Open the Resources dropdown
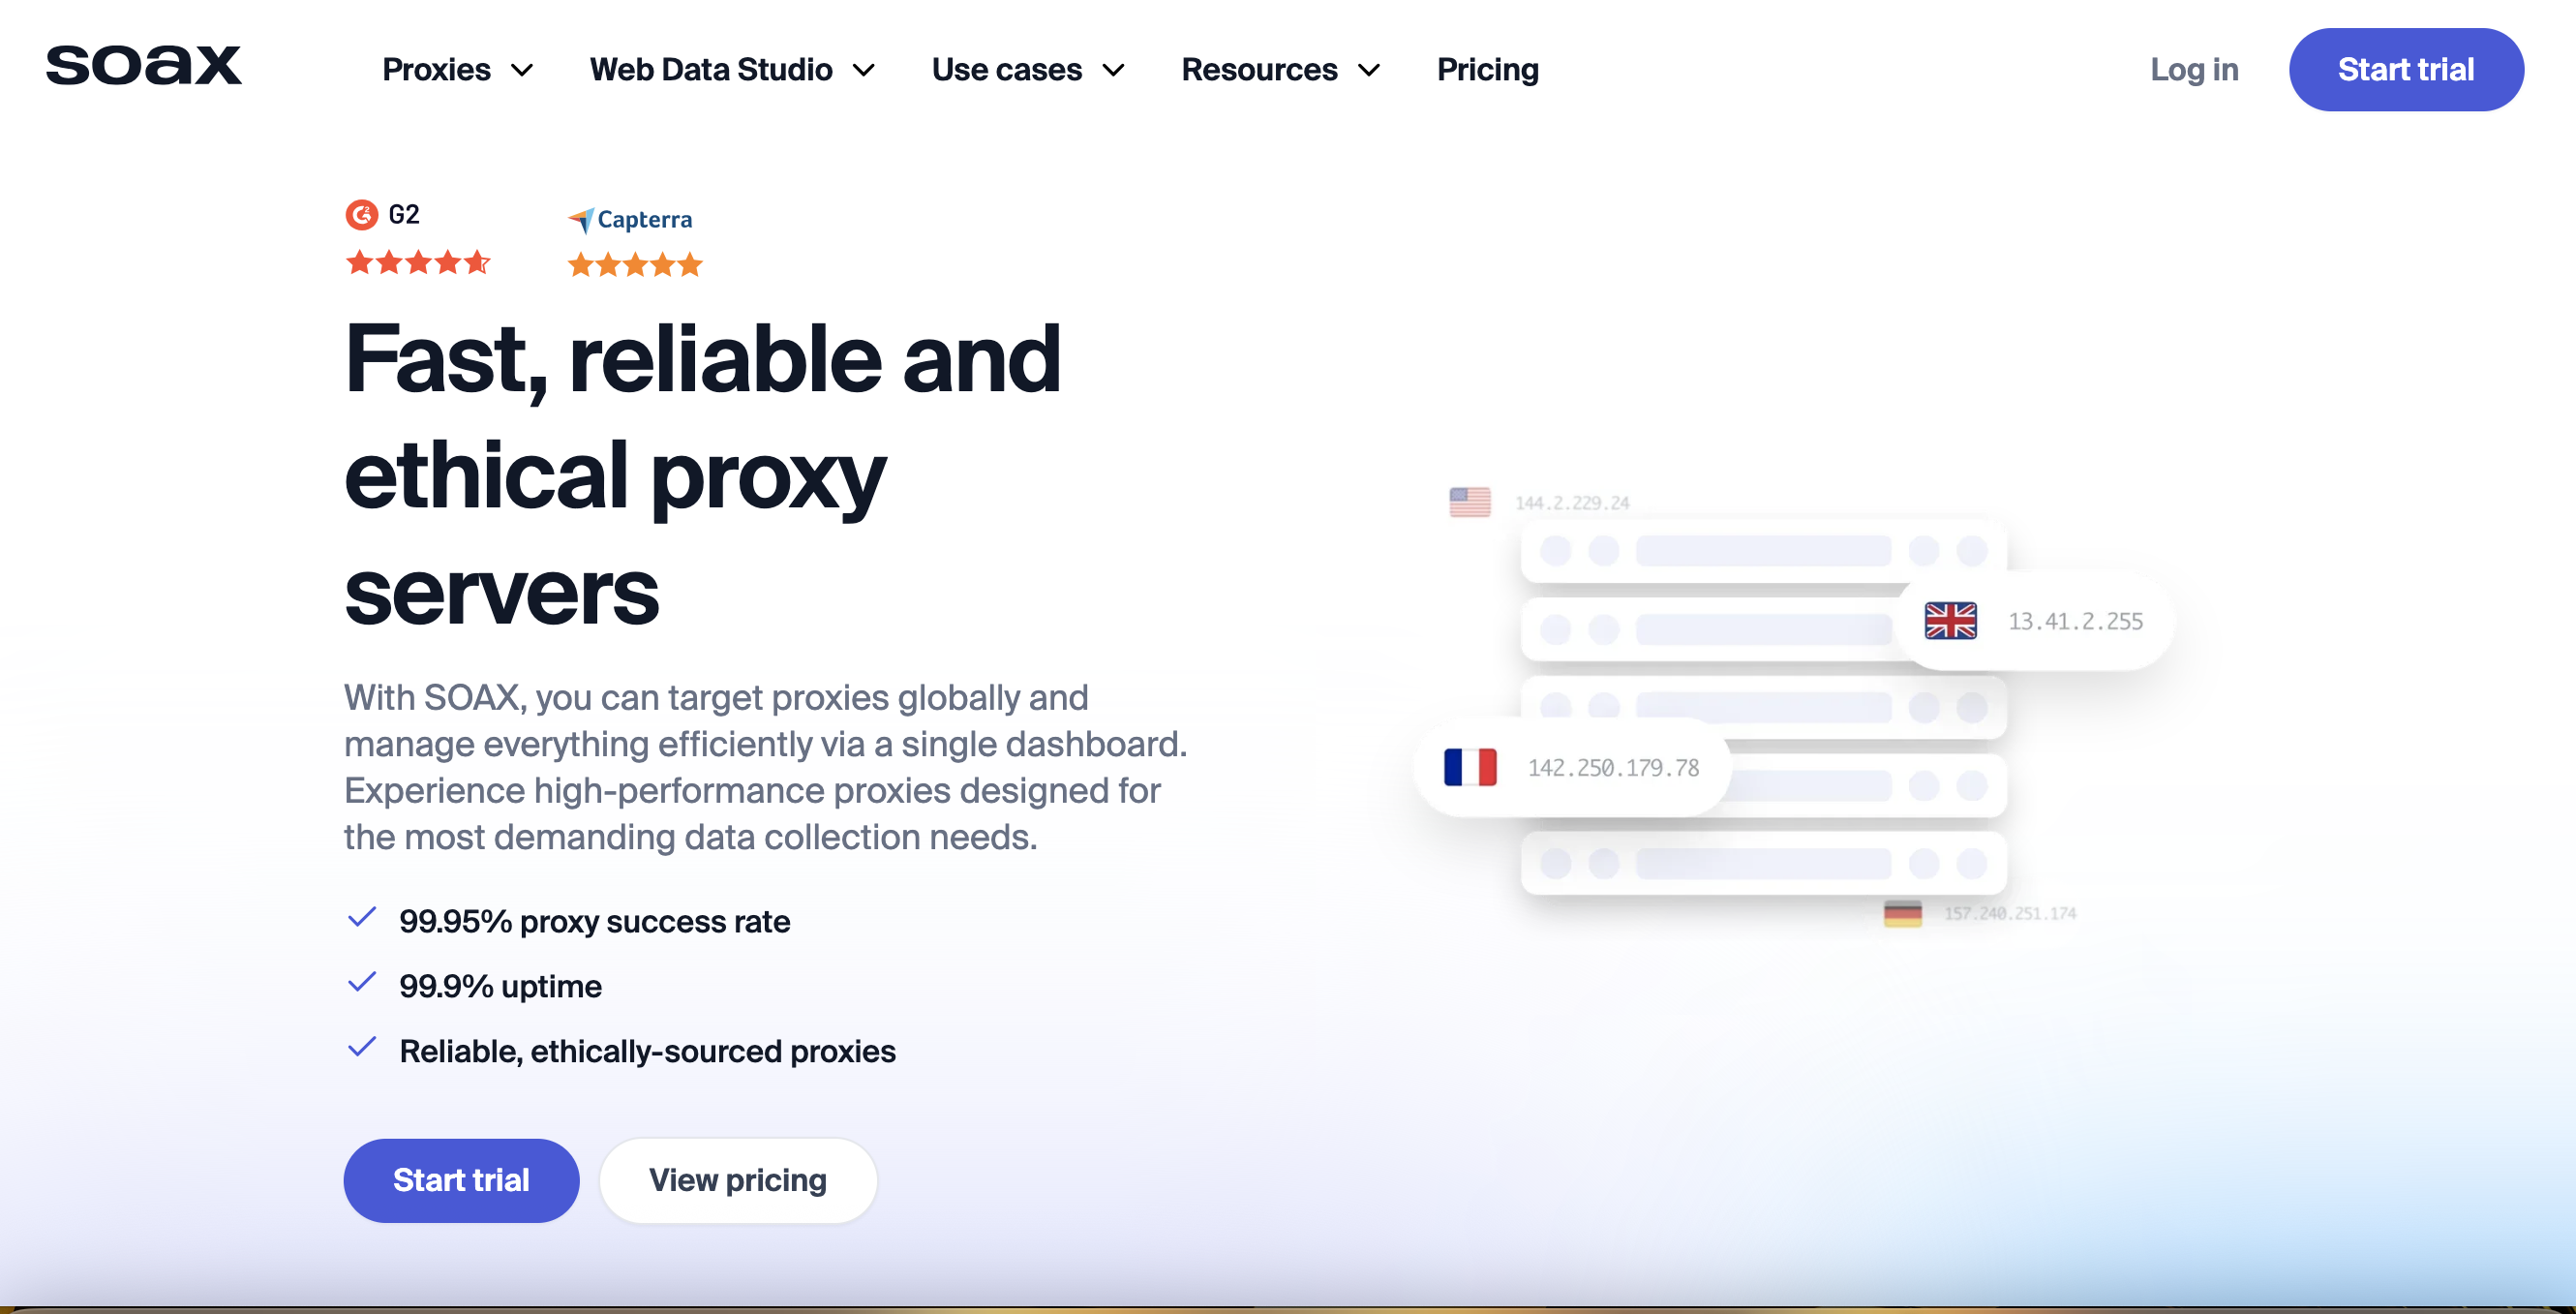 coord(1280,69)
